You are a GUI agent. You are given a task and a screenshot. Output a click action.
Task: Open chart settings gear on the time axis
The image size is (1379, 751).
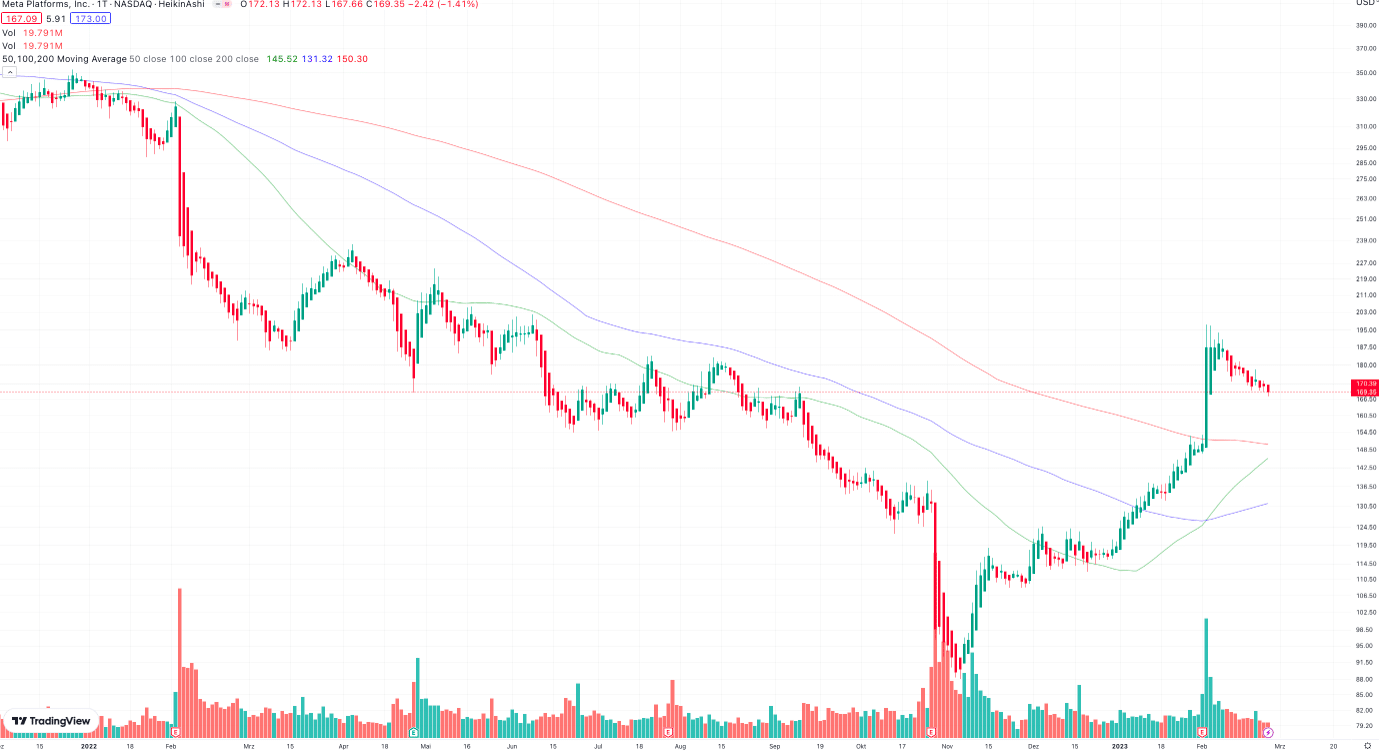point(1367,745)
